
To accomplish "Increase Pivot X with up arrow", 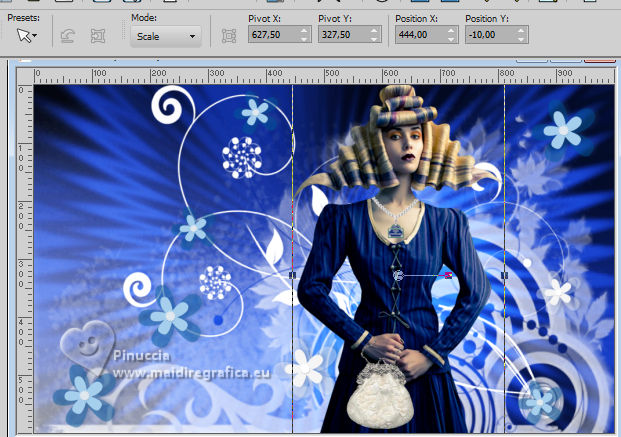I will pos(305,31).
